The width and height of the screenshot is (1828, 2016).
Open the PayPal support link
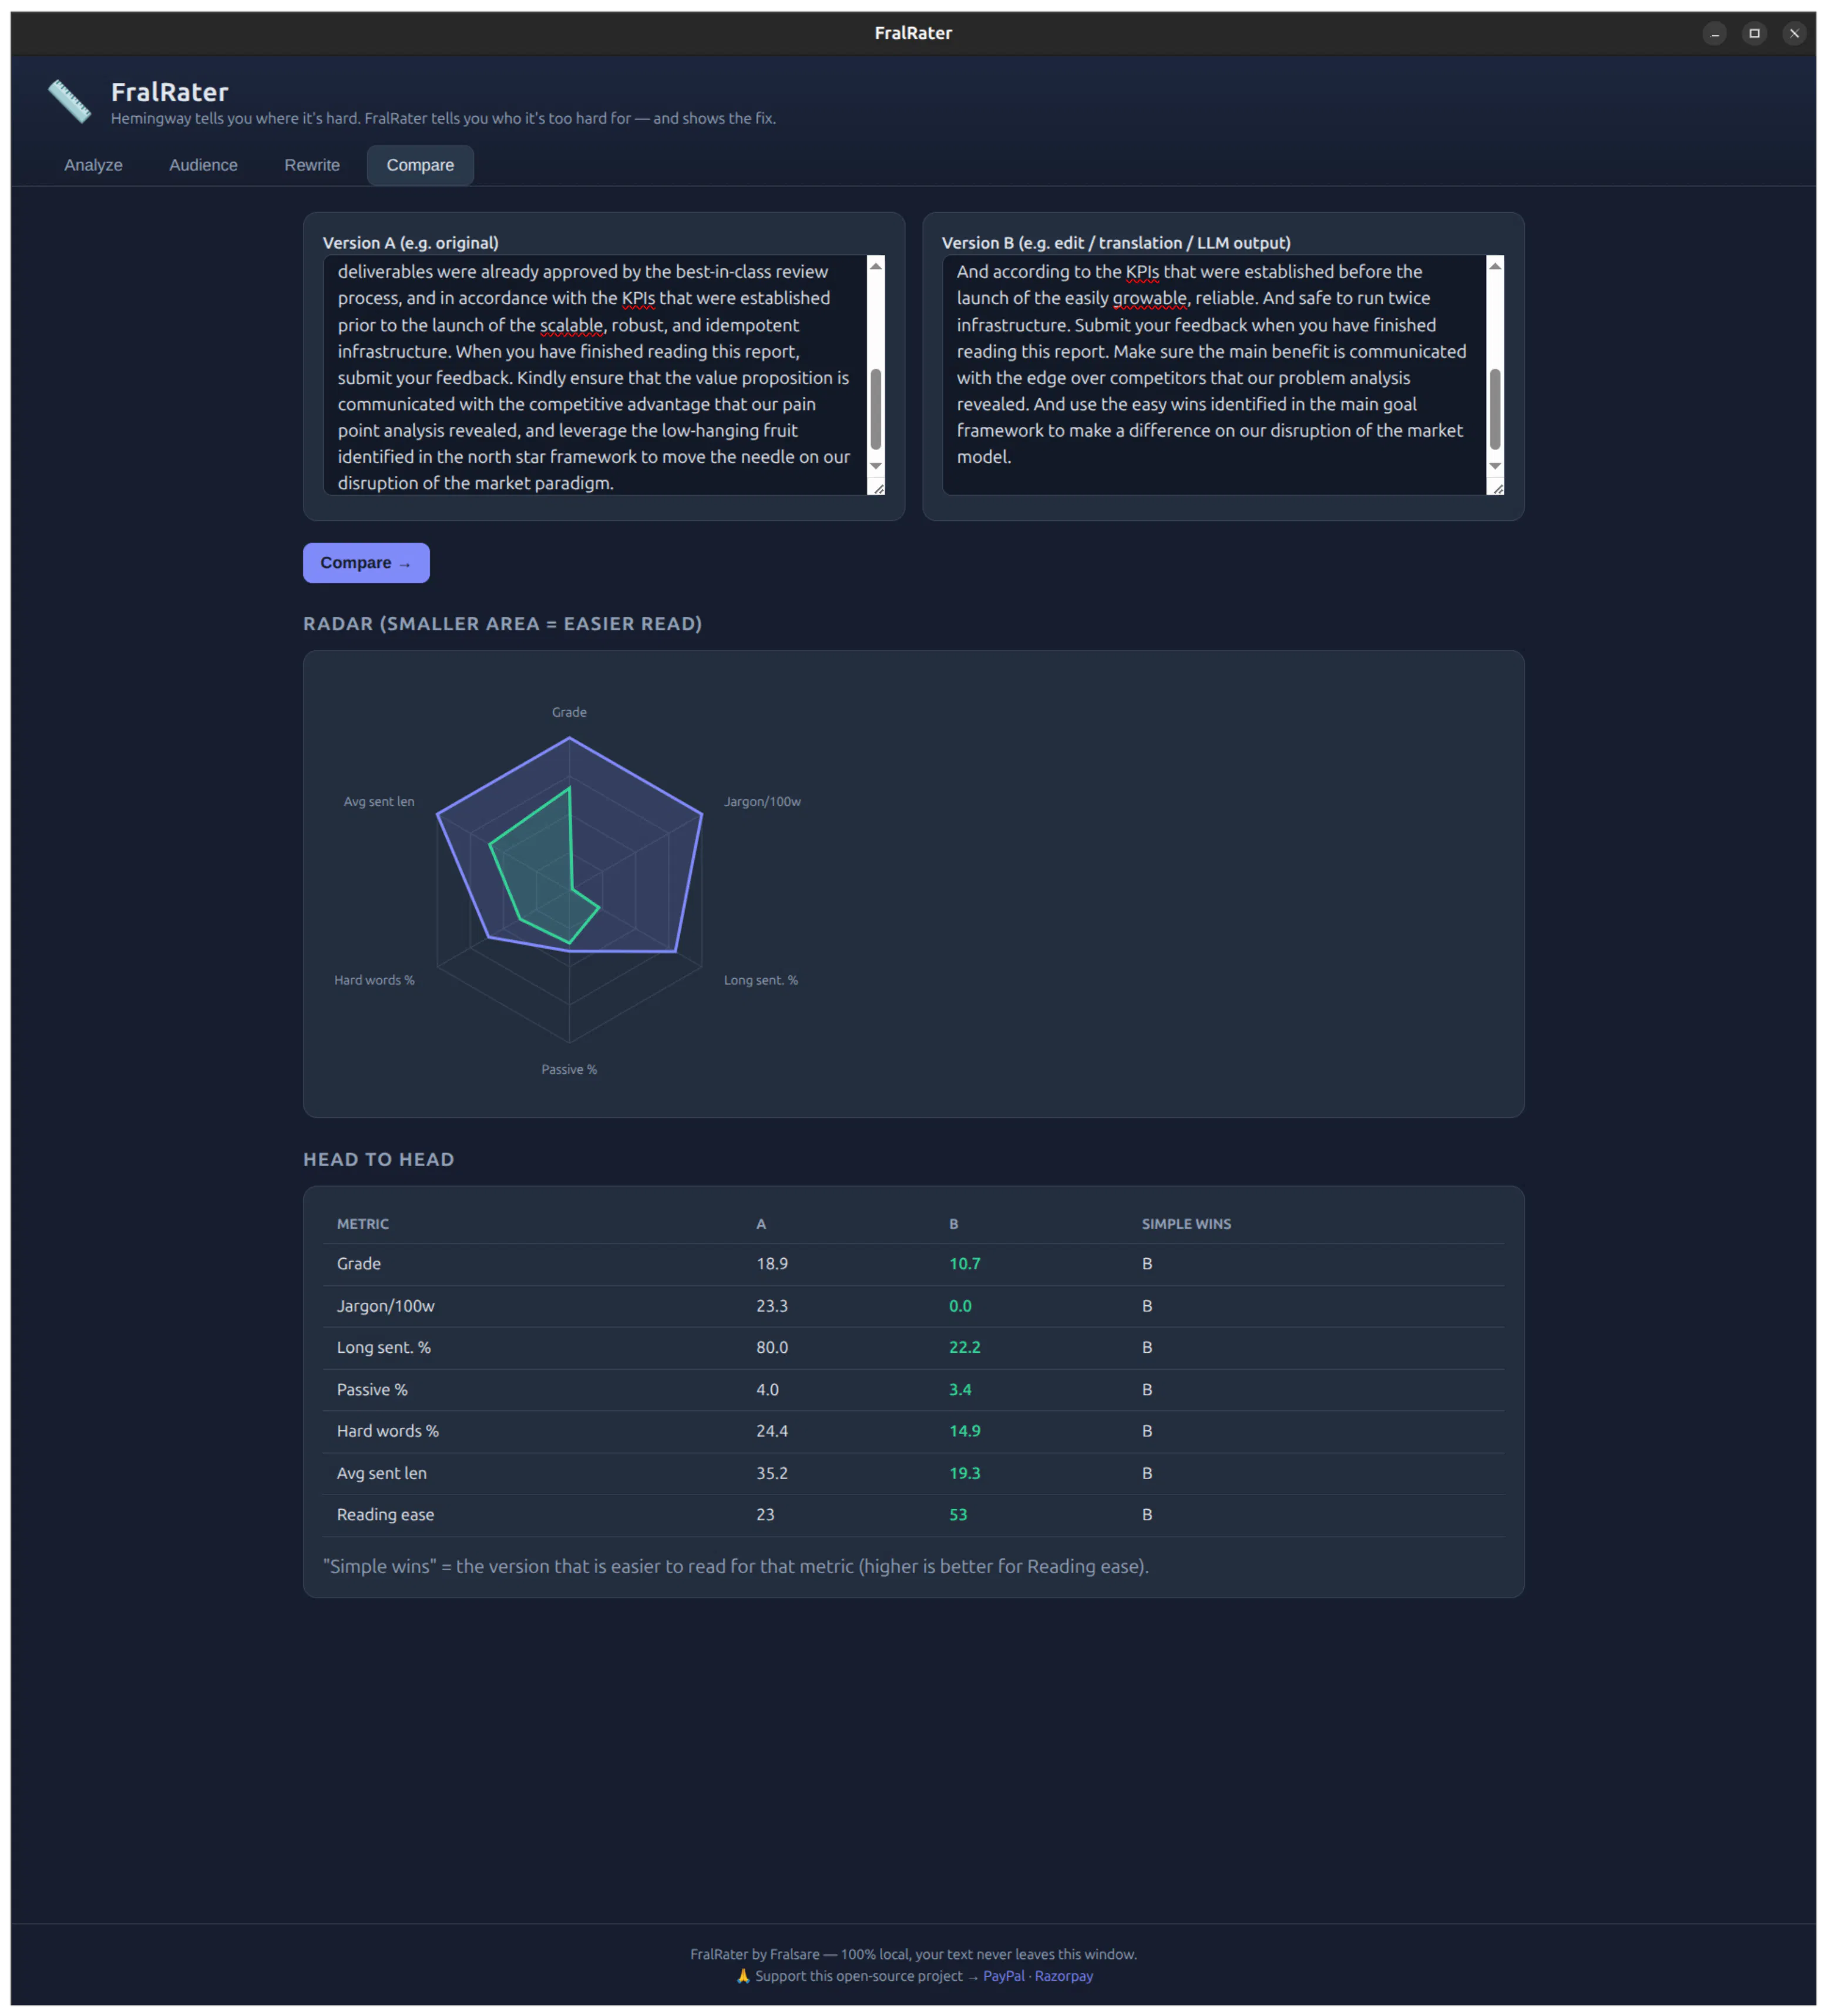(1003, 1976)
